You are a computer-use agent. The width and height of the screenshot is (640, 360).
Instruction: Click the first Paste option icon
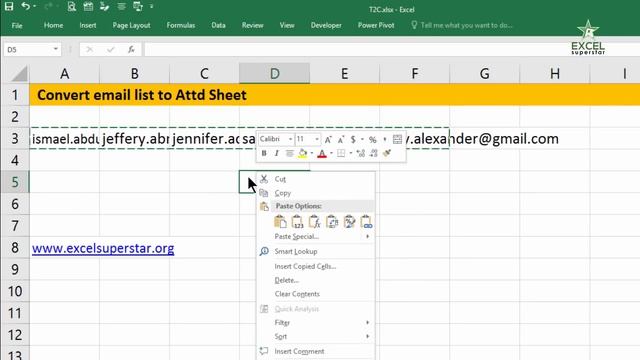click(x=280, y=222)
